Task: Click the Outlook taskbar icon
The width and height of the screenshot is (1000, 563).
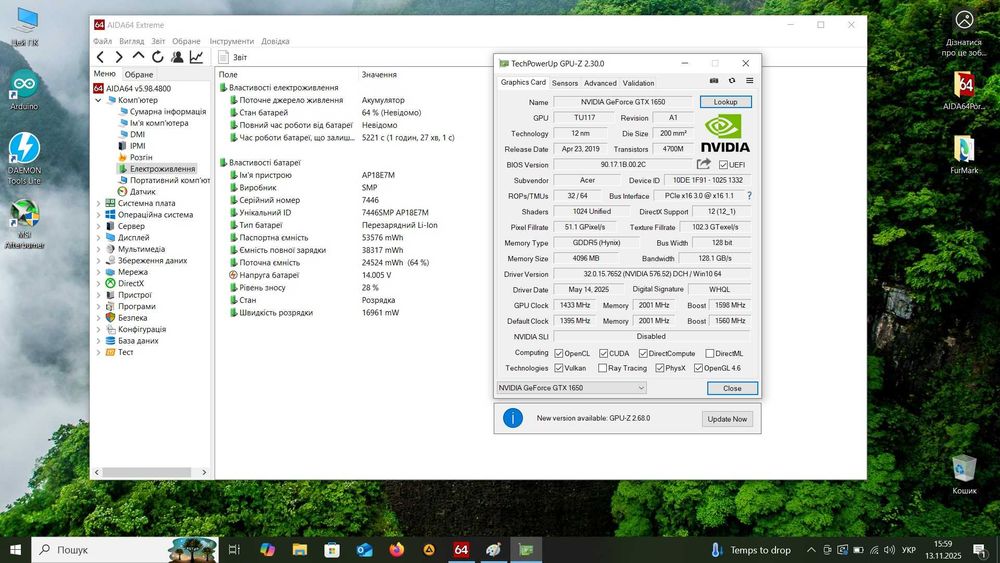Action: coord(364,549)
